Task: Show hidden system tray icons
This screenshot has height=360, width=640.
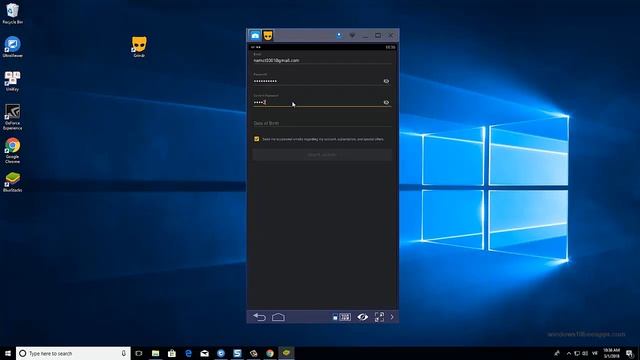Action: (569, 353)
